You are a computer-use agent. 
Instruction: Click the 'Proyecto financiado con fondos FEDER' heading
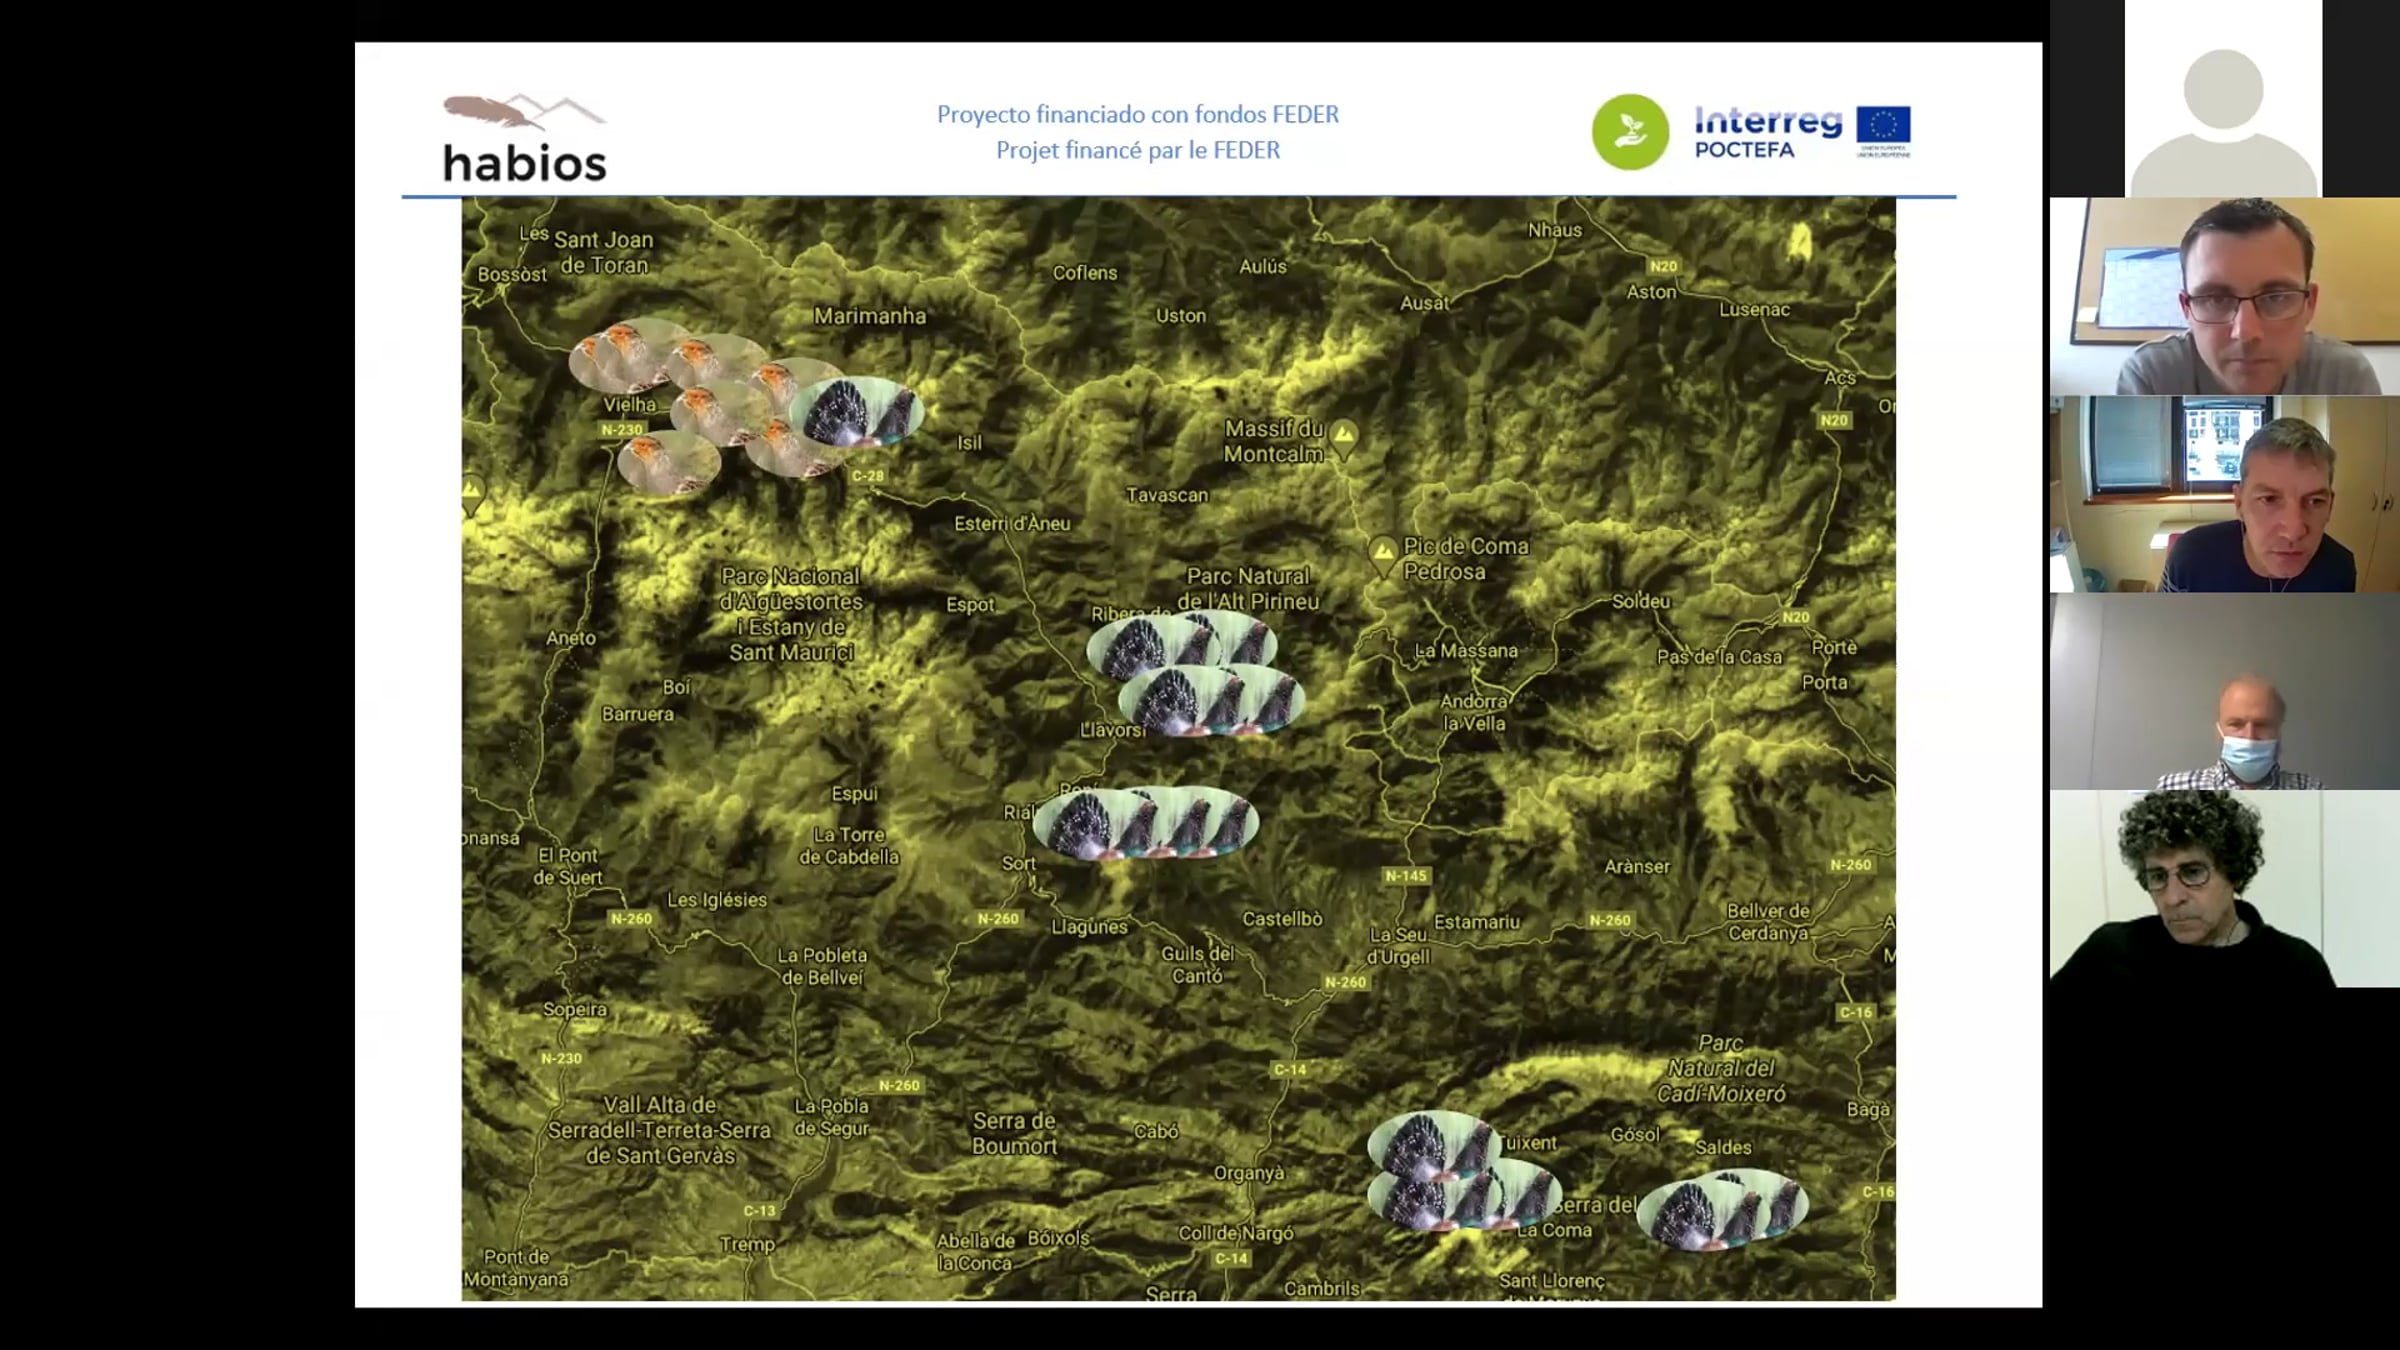[x=1138, y=114]
